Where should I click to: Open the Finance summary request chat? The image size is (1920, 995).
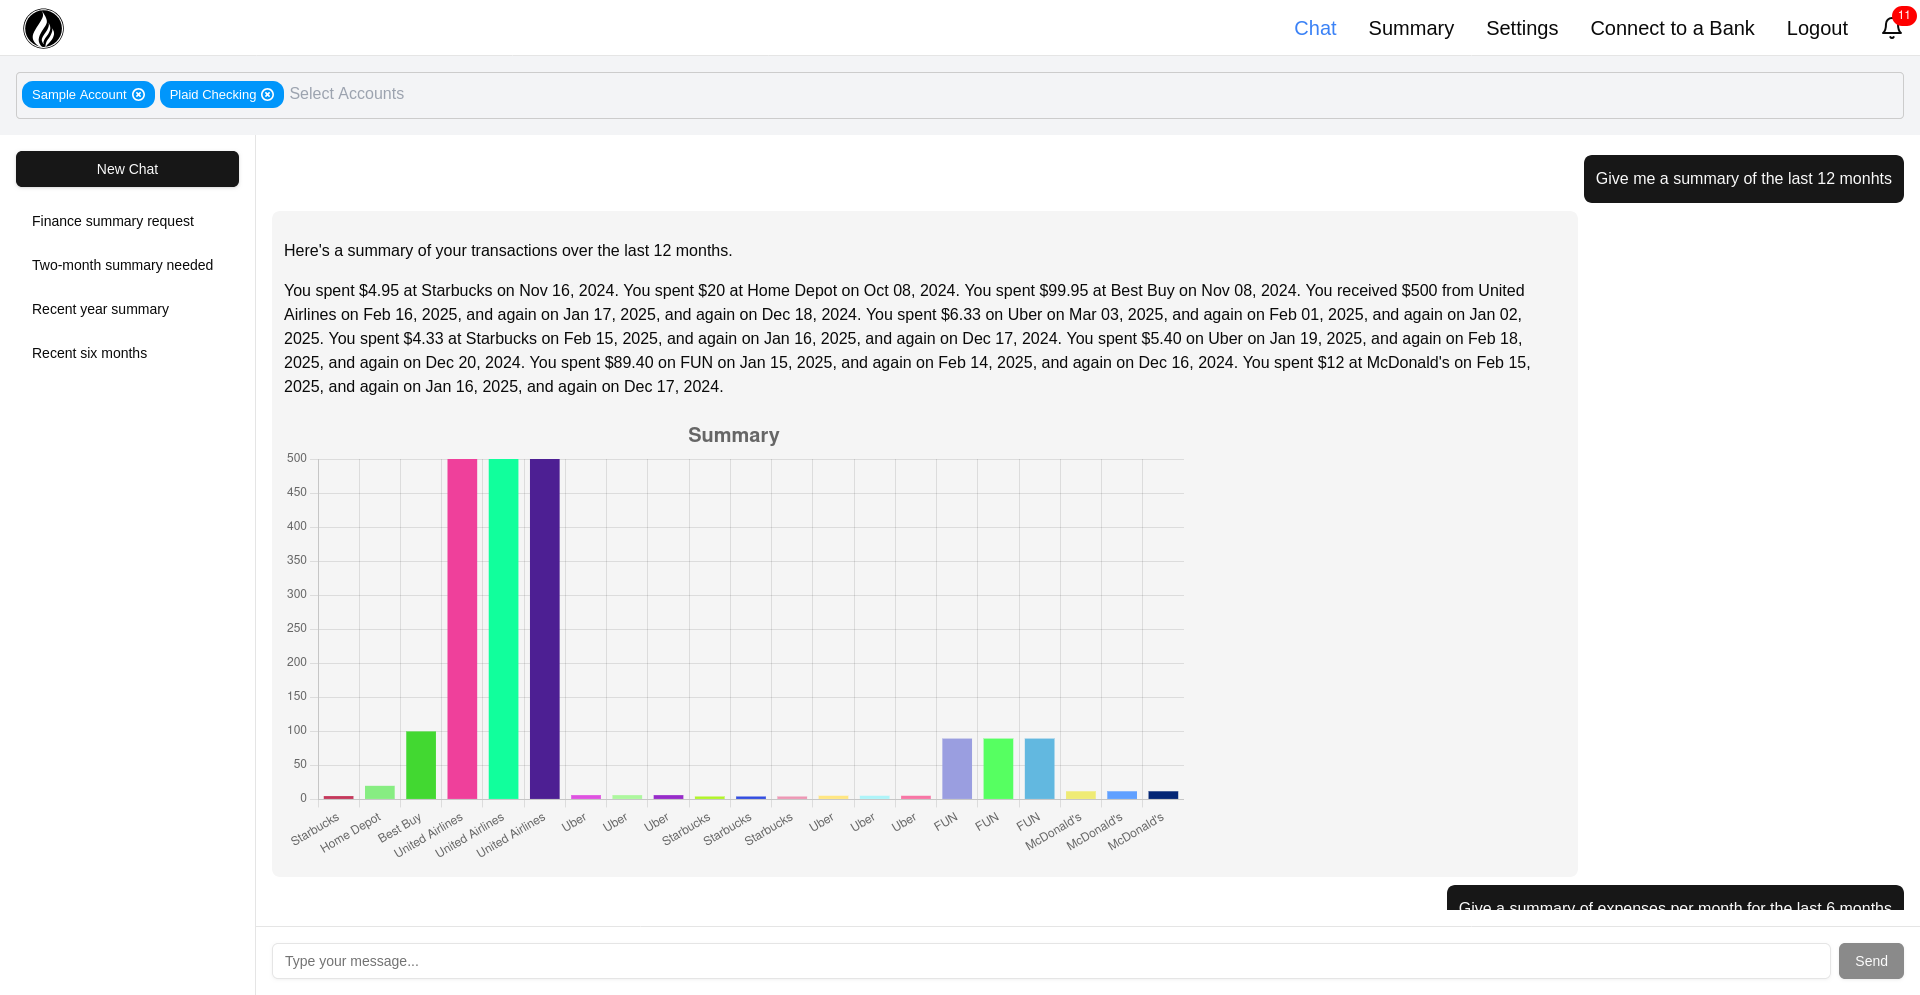tap(113, 221)
